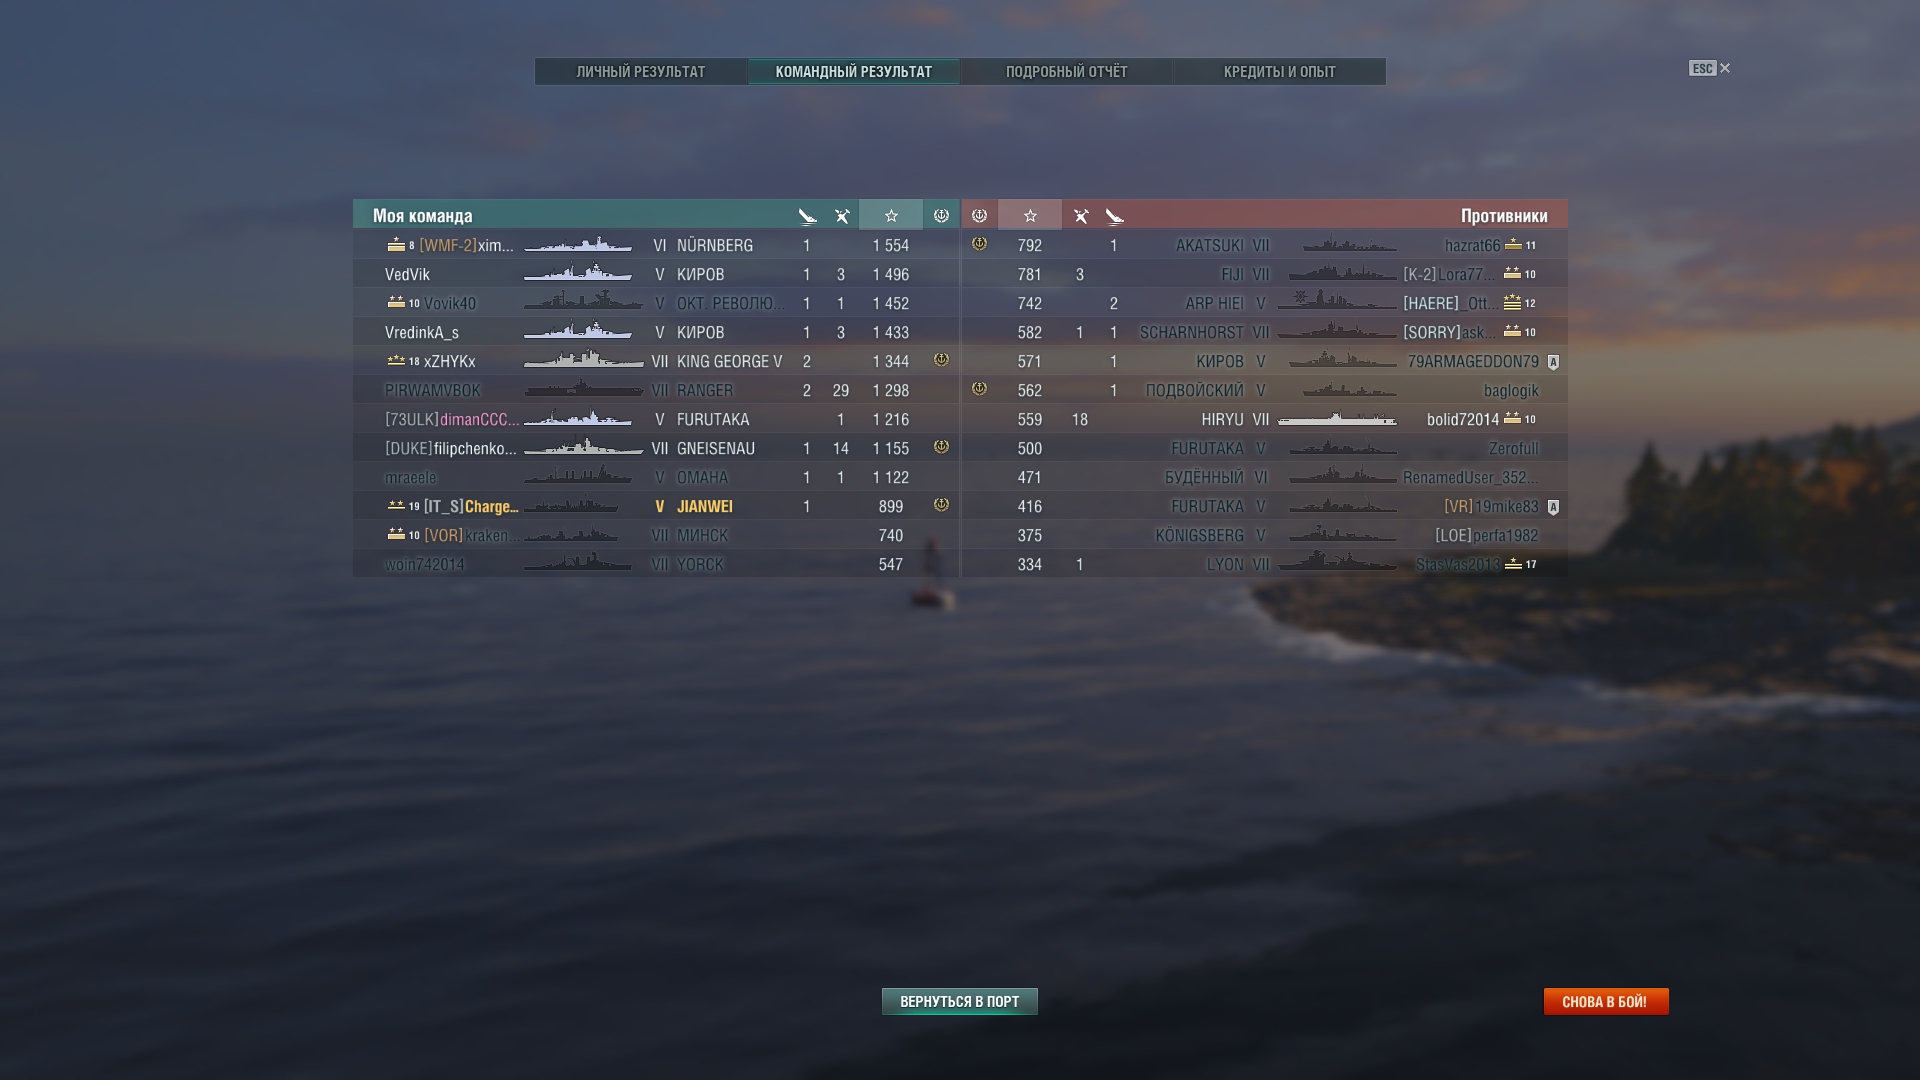Sort enemies by experience star icon

click(x=1030, y=216)
